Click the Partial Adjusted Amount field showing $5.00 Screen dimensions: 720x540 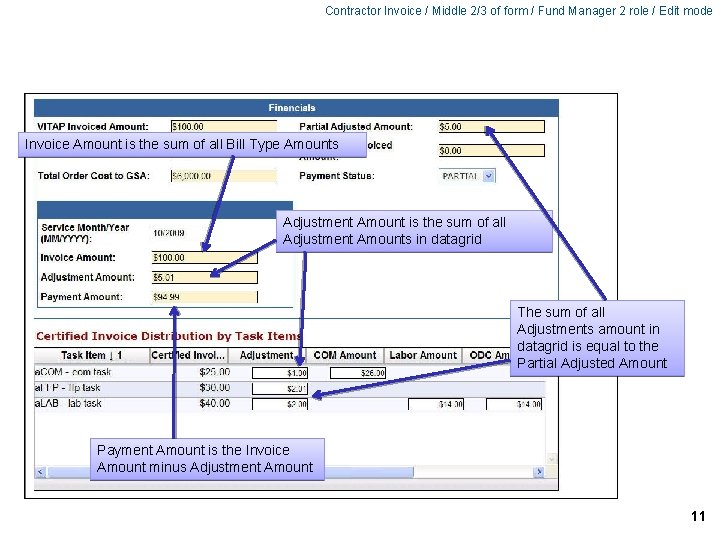point(492,127)
